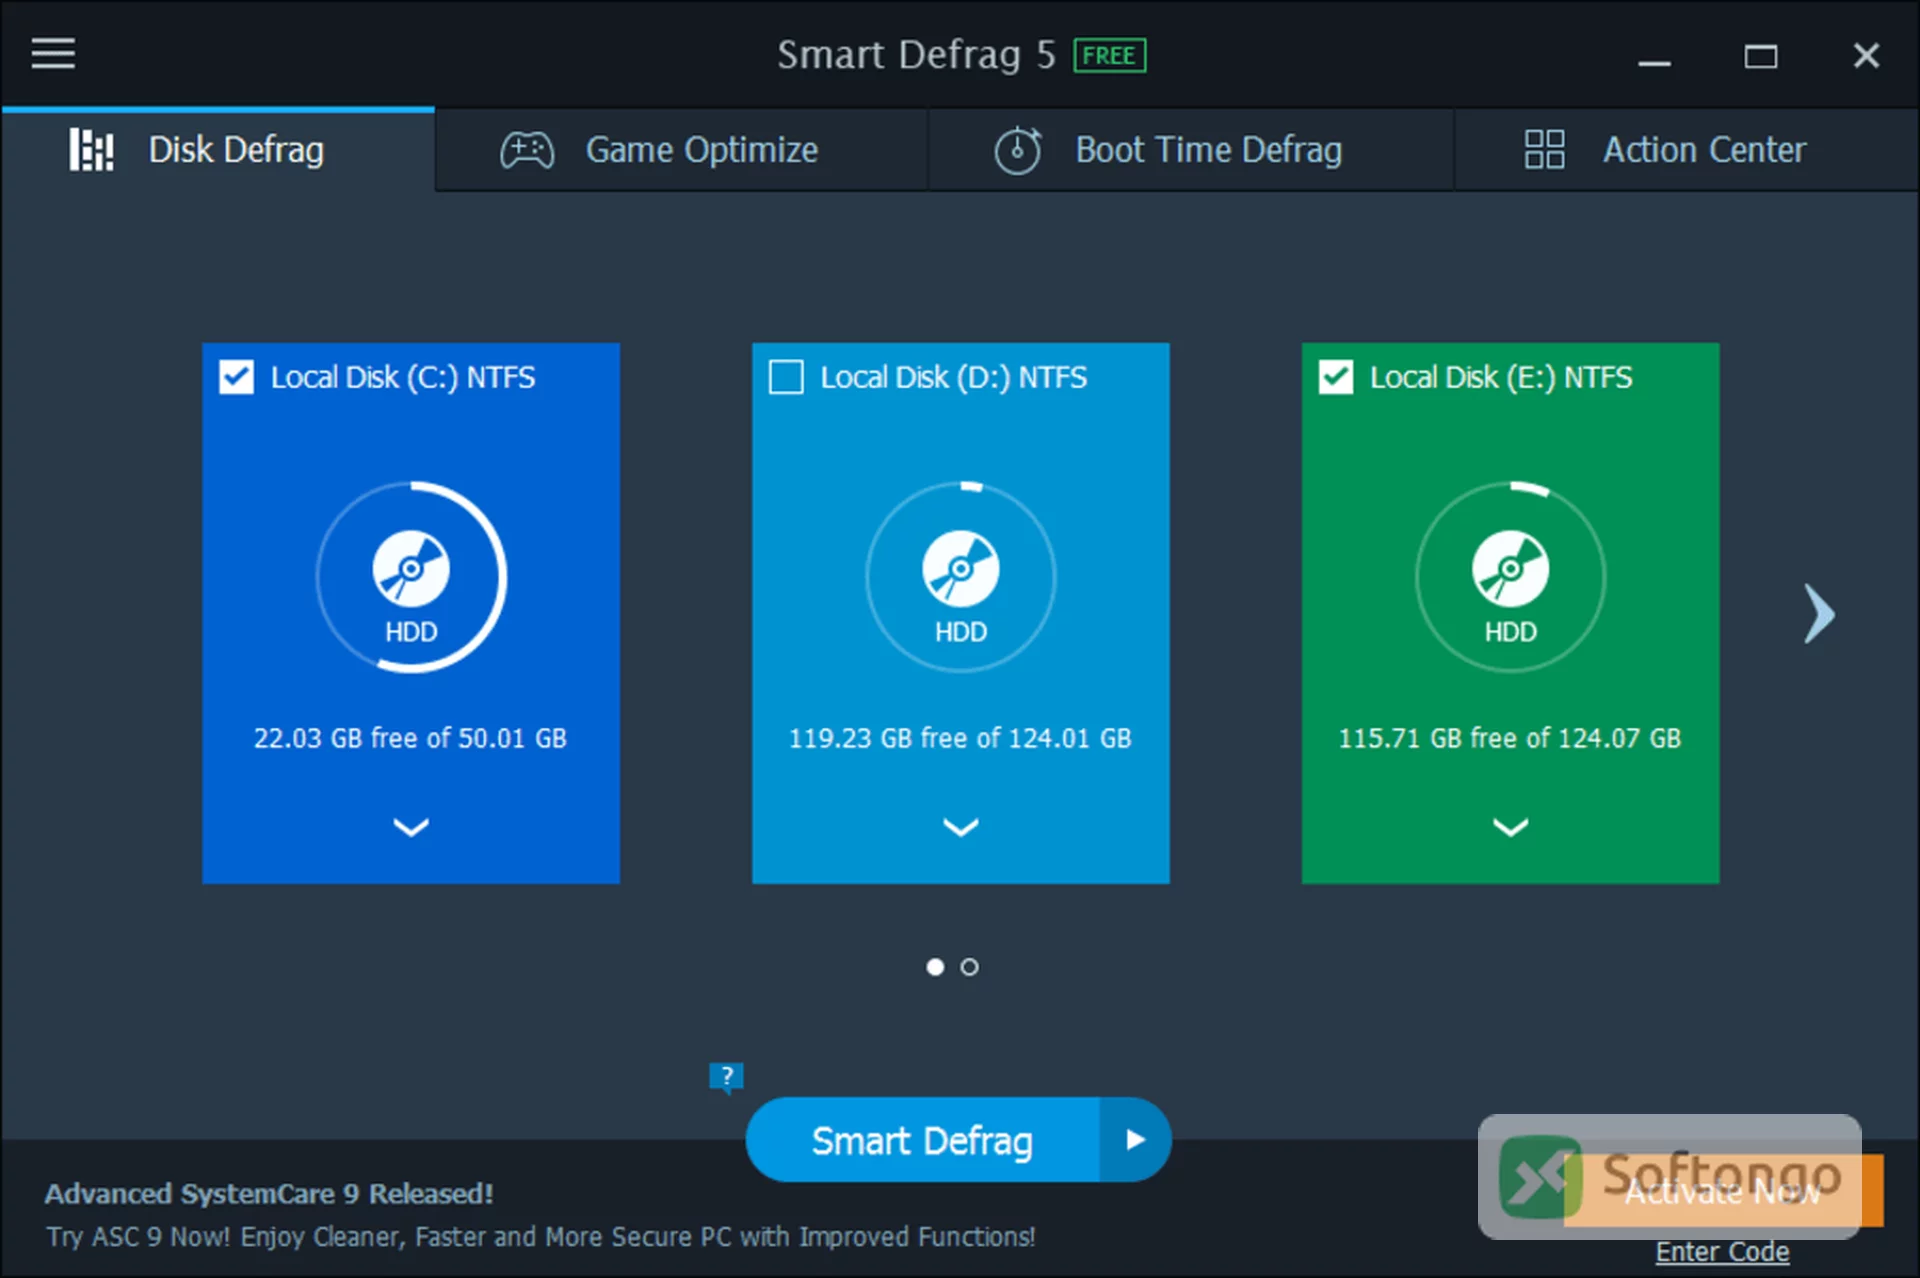The image size is (1920, 1278).
Task: Uncheck Local Disk (E:) checkbox
Action: coord(1336,377)
